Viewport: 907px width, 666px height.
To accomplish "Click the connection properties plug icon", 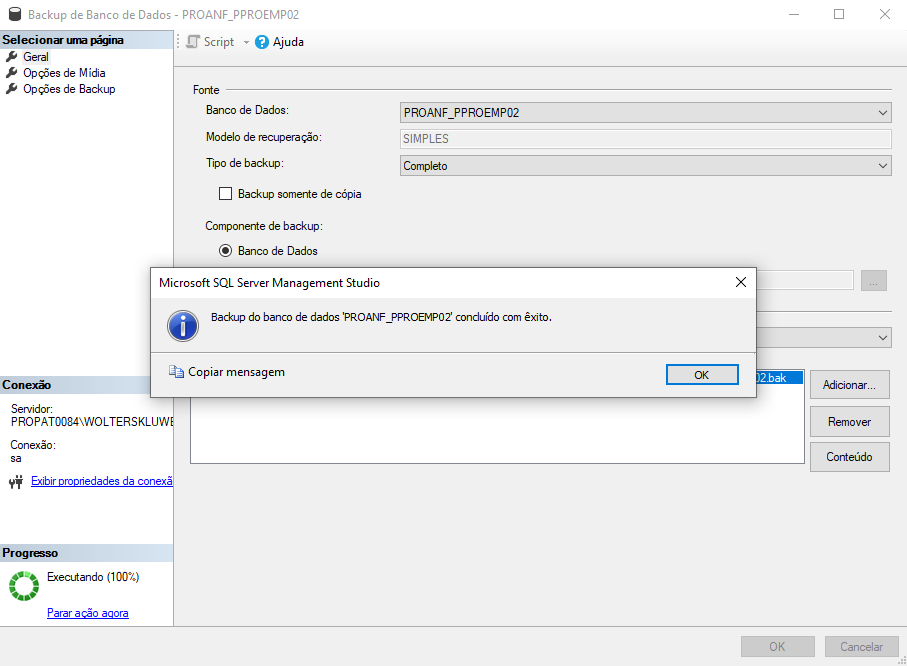I will [16, 481].
